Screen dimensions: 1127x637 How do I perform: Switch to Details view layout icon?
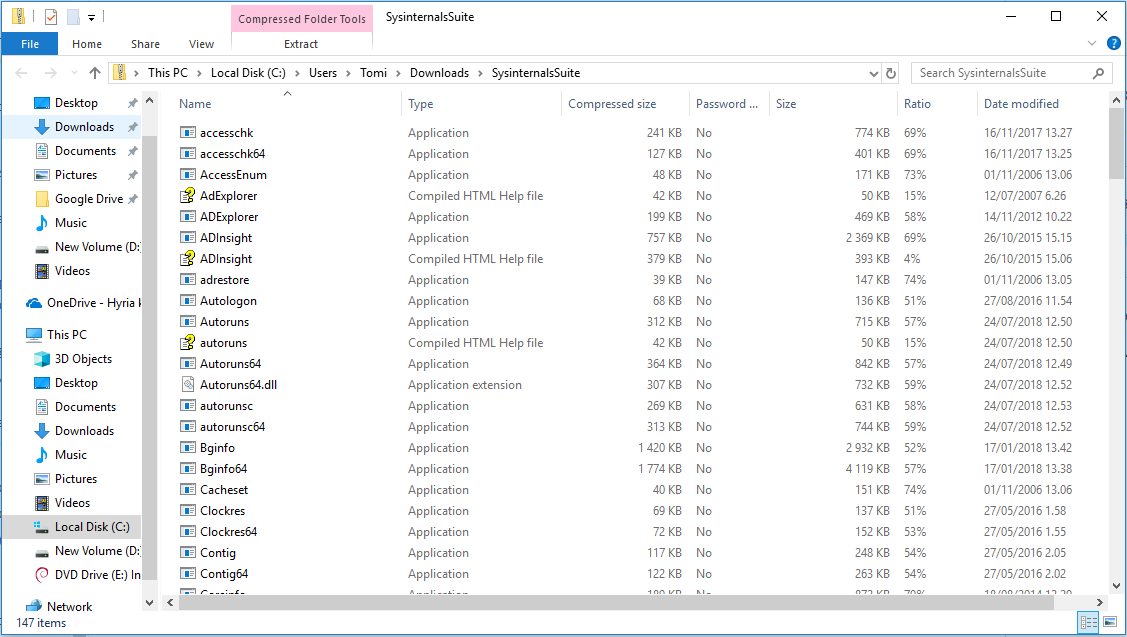pos(1089,622)
